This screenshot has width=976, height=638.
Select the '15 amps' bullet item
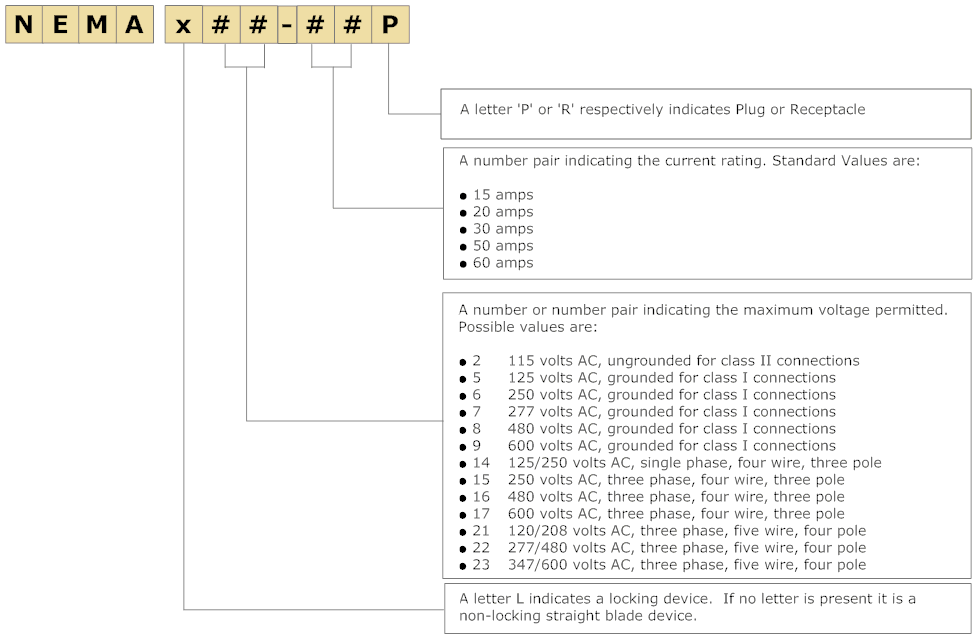tap(503, 195)
